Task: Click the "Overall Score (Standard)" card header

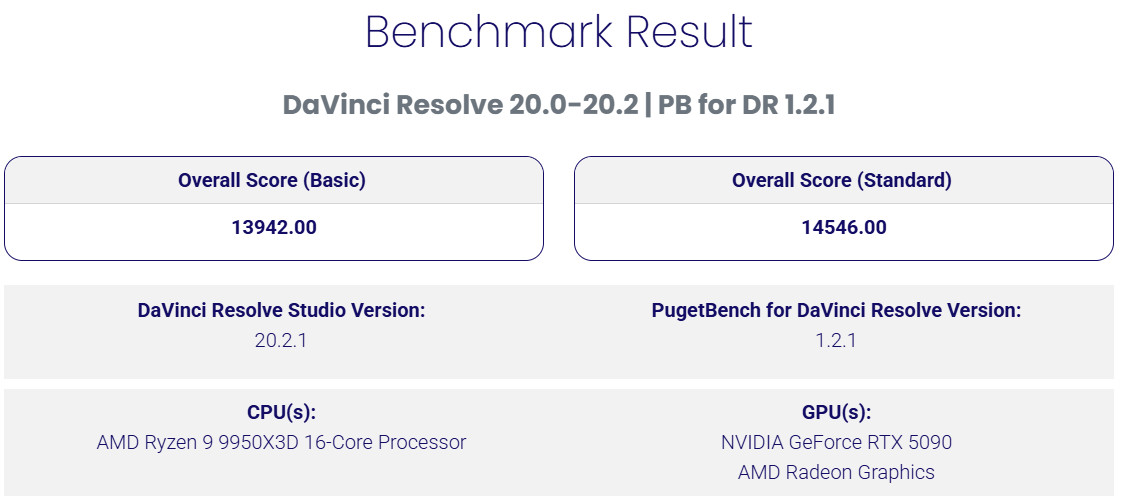Action: tap(842, 181)
